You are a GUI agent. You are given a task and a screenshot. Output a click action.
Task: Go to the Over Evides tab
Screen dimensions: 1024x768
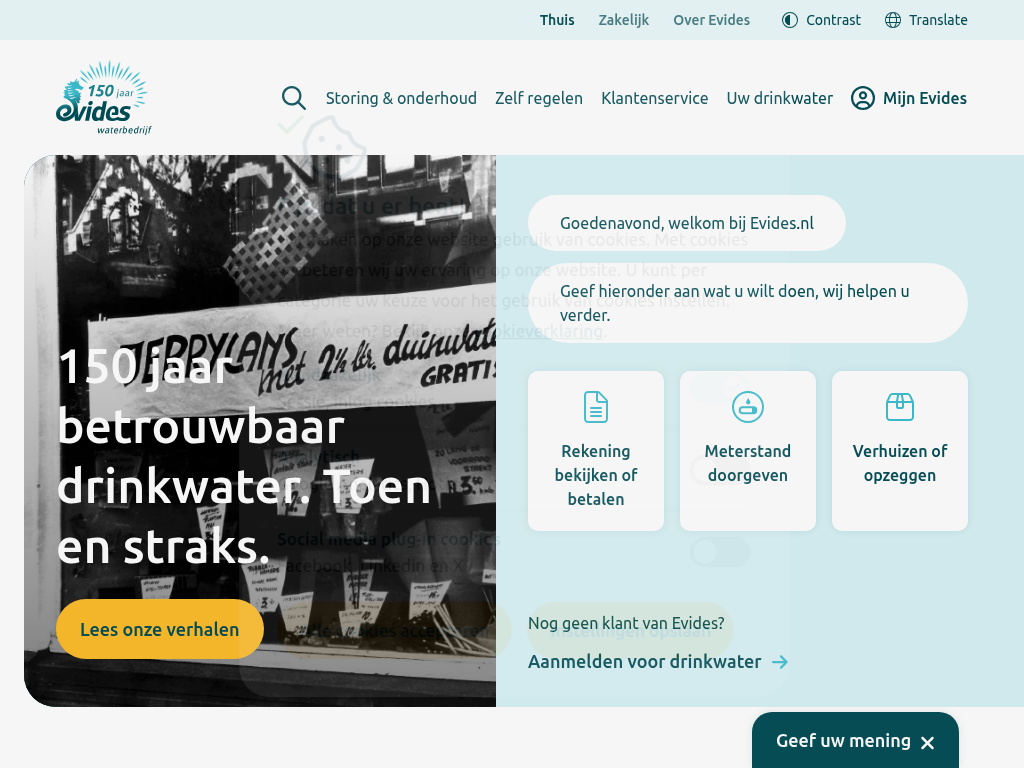click(711, 20)
